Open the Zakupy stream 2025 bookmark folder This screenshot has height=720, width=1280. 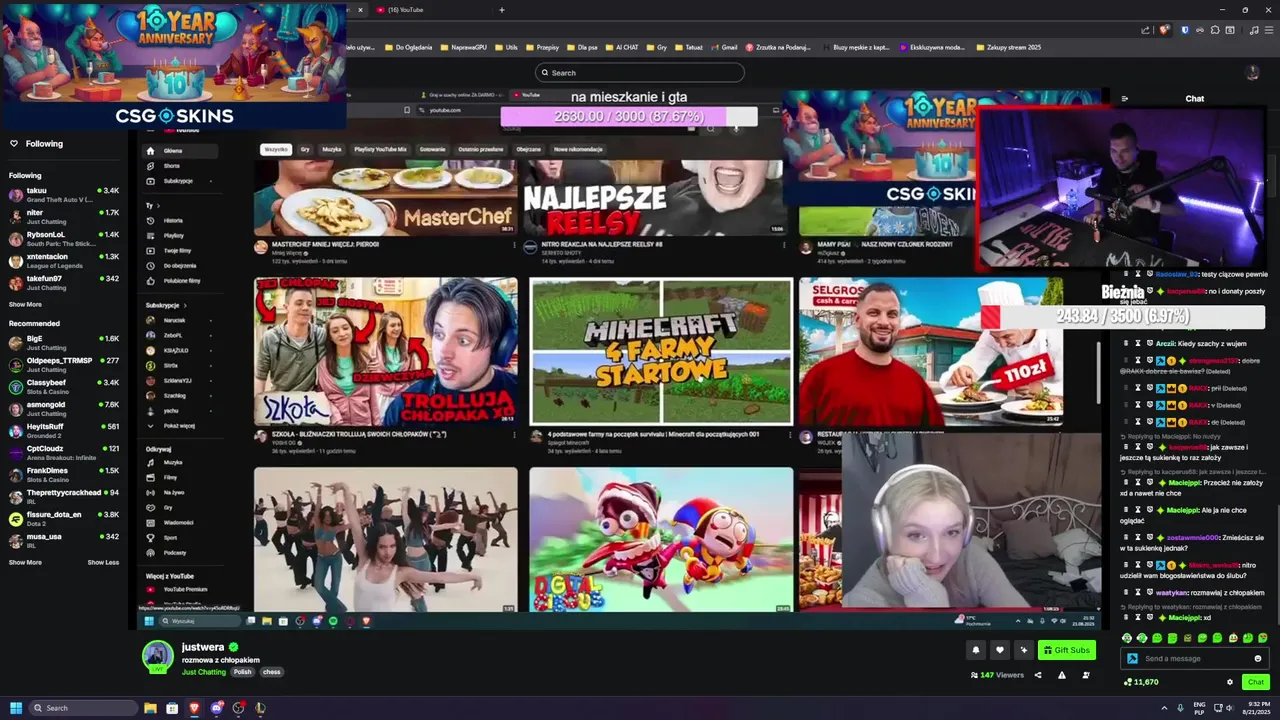(1008, 47)
